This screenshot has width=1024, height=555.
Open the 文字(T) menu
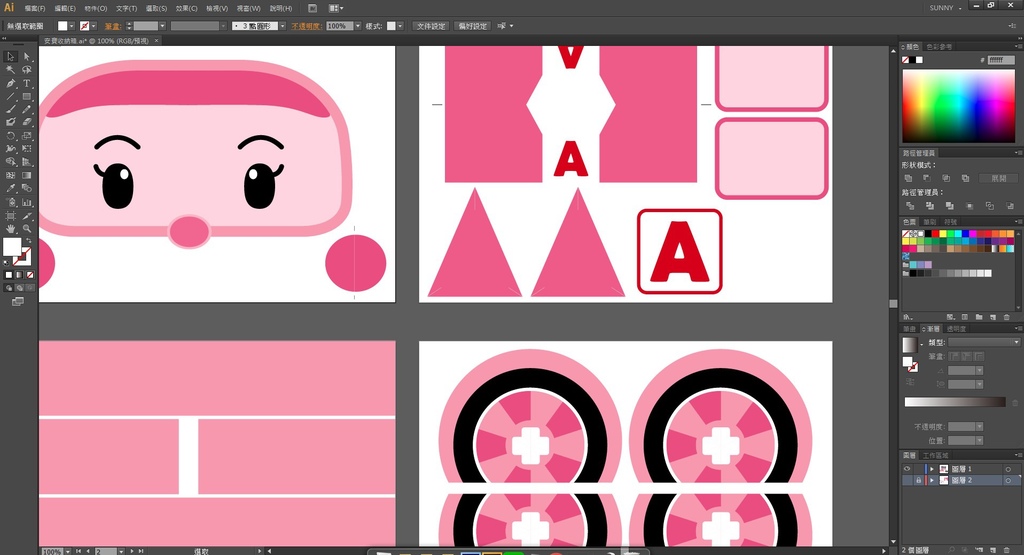tap(126, 8)
